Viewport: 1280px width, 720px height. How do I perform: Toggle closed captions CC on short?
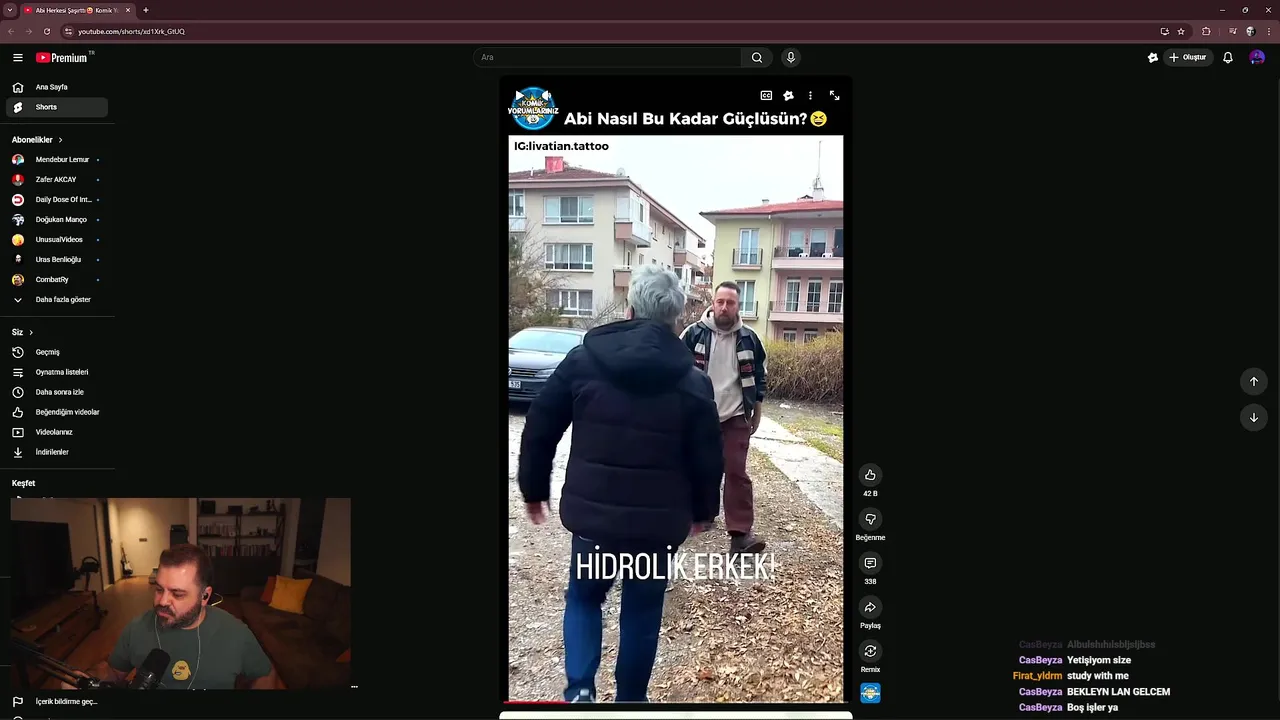(766, 96)
